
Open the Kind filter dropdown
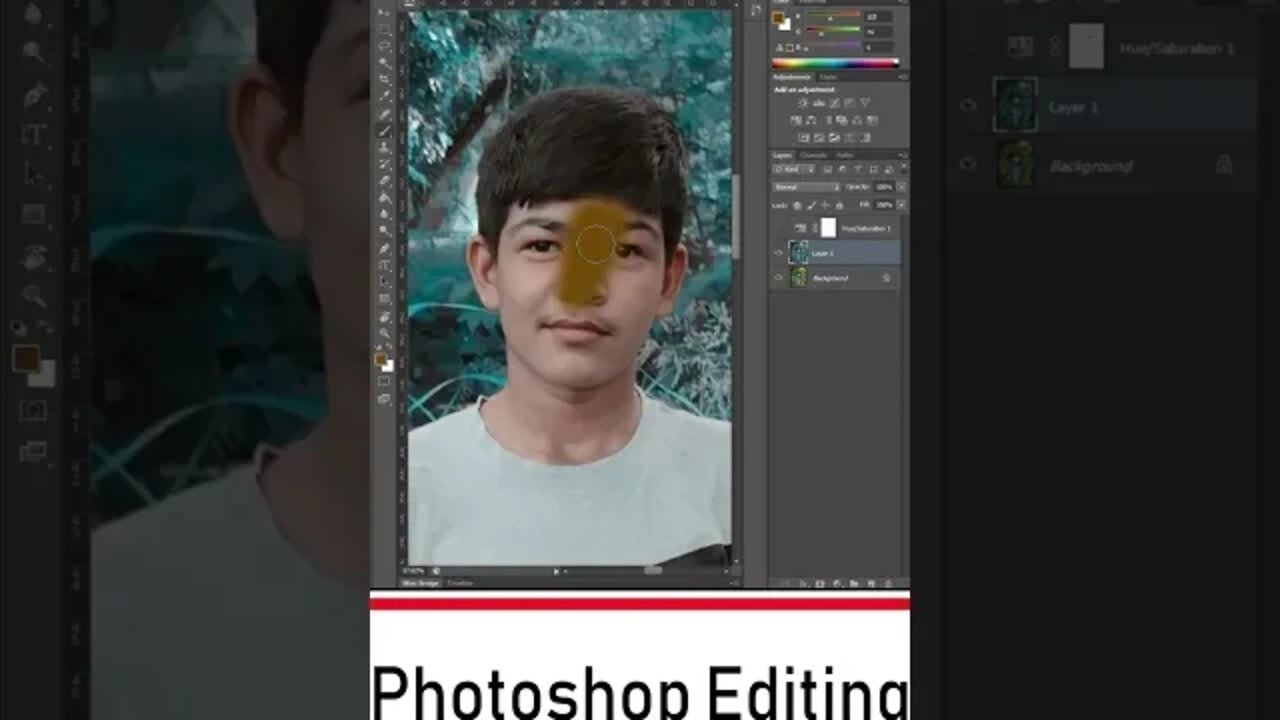pyautogui.click(x=794, y=169)
